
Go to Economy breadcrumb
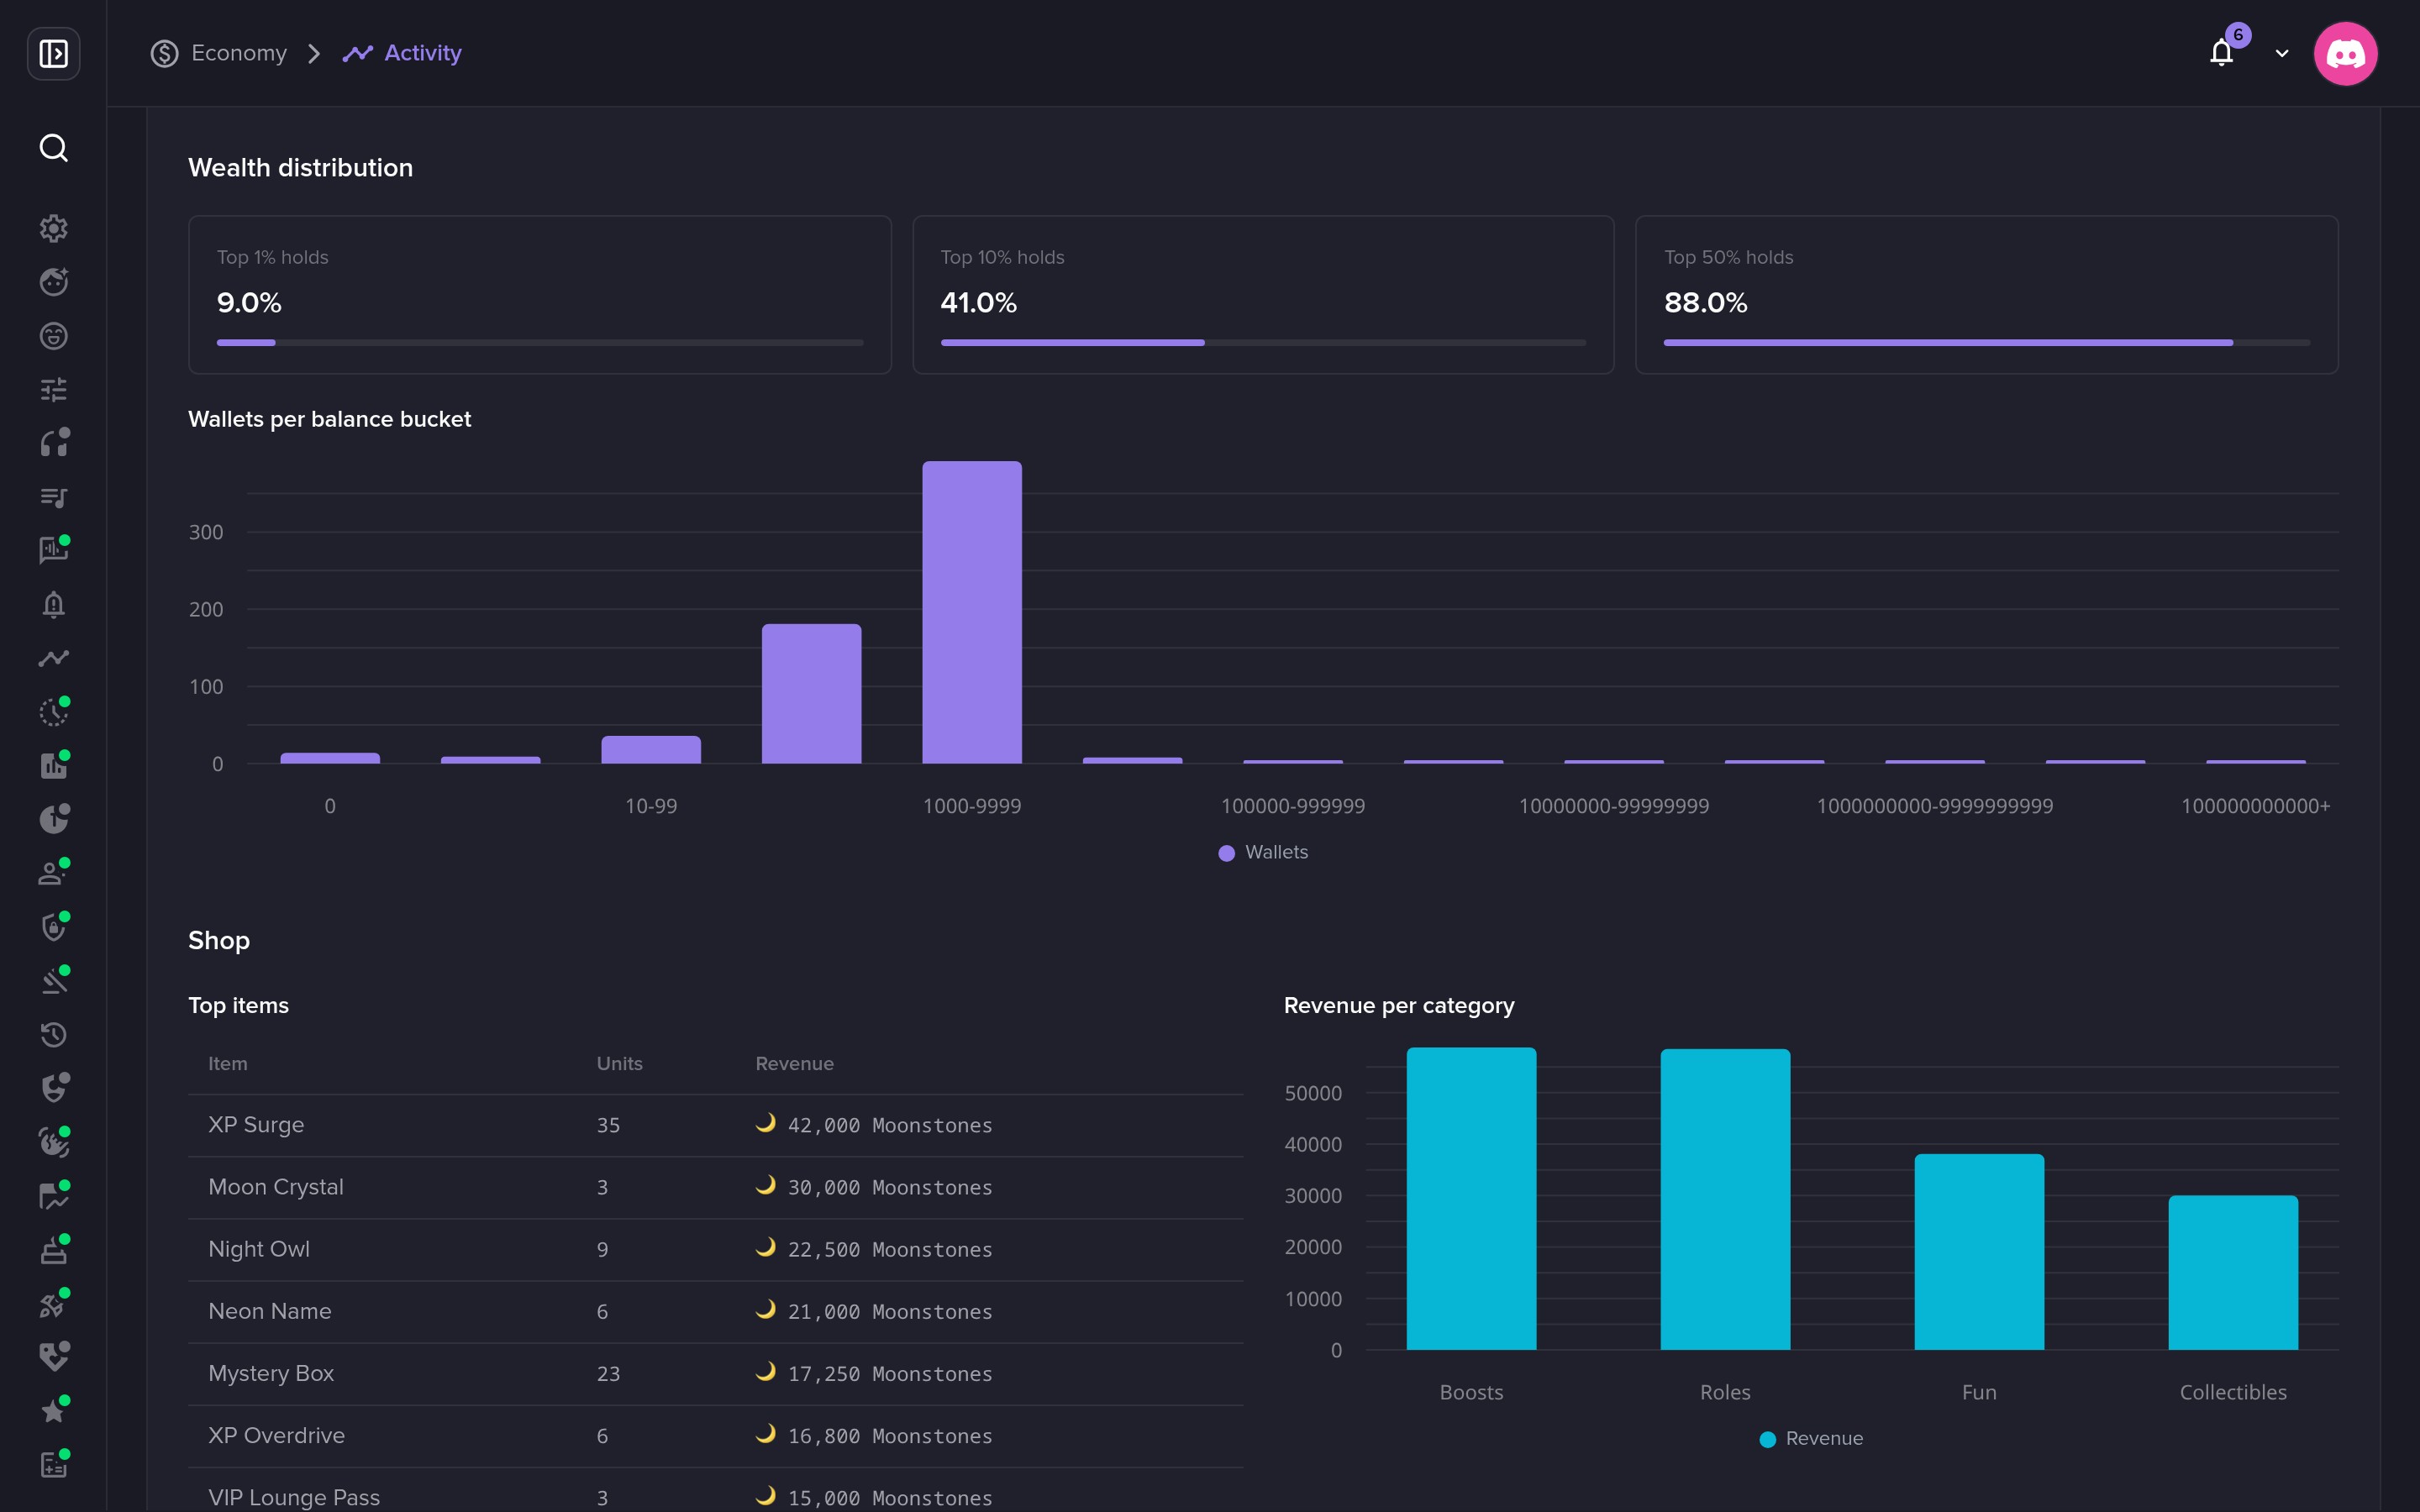[219, 53]
